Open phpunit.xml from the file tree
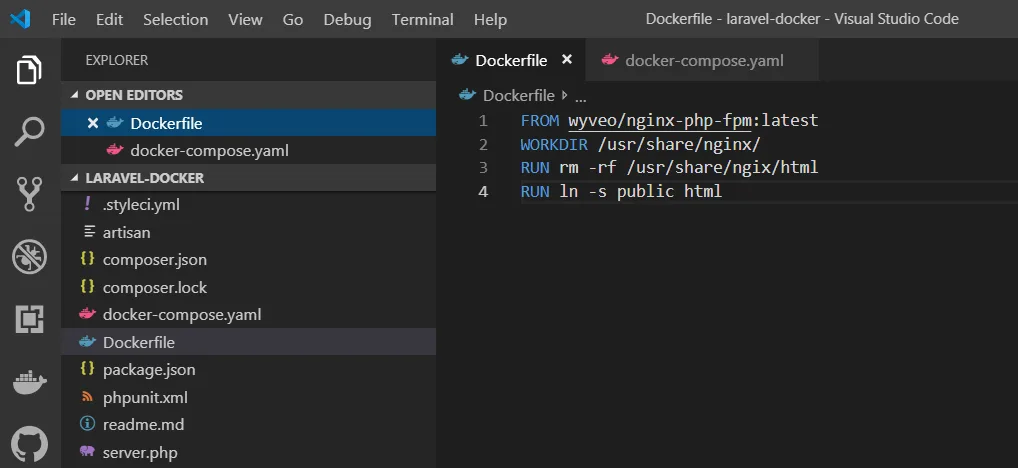1018x468 pixels. click(249, 397)
